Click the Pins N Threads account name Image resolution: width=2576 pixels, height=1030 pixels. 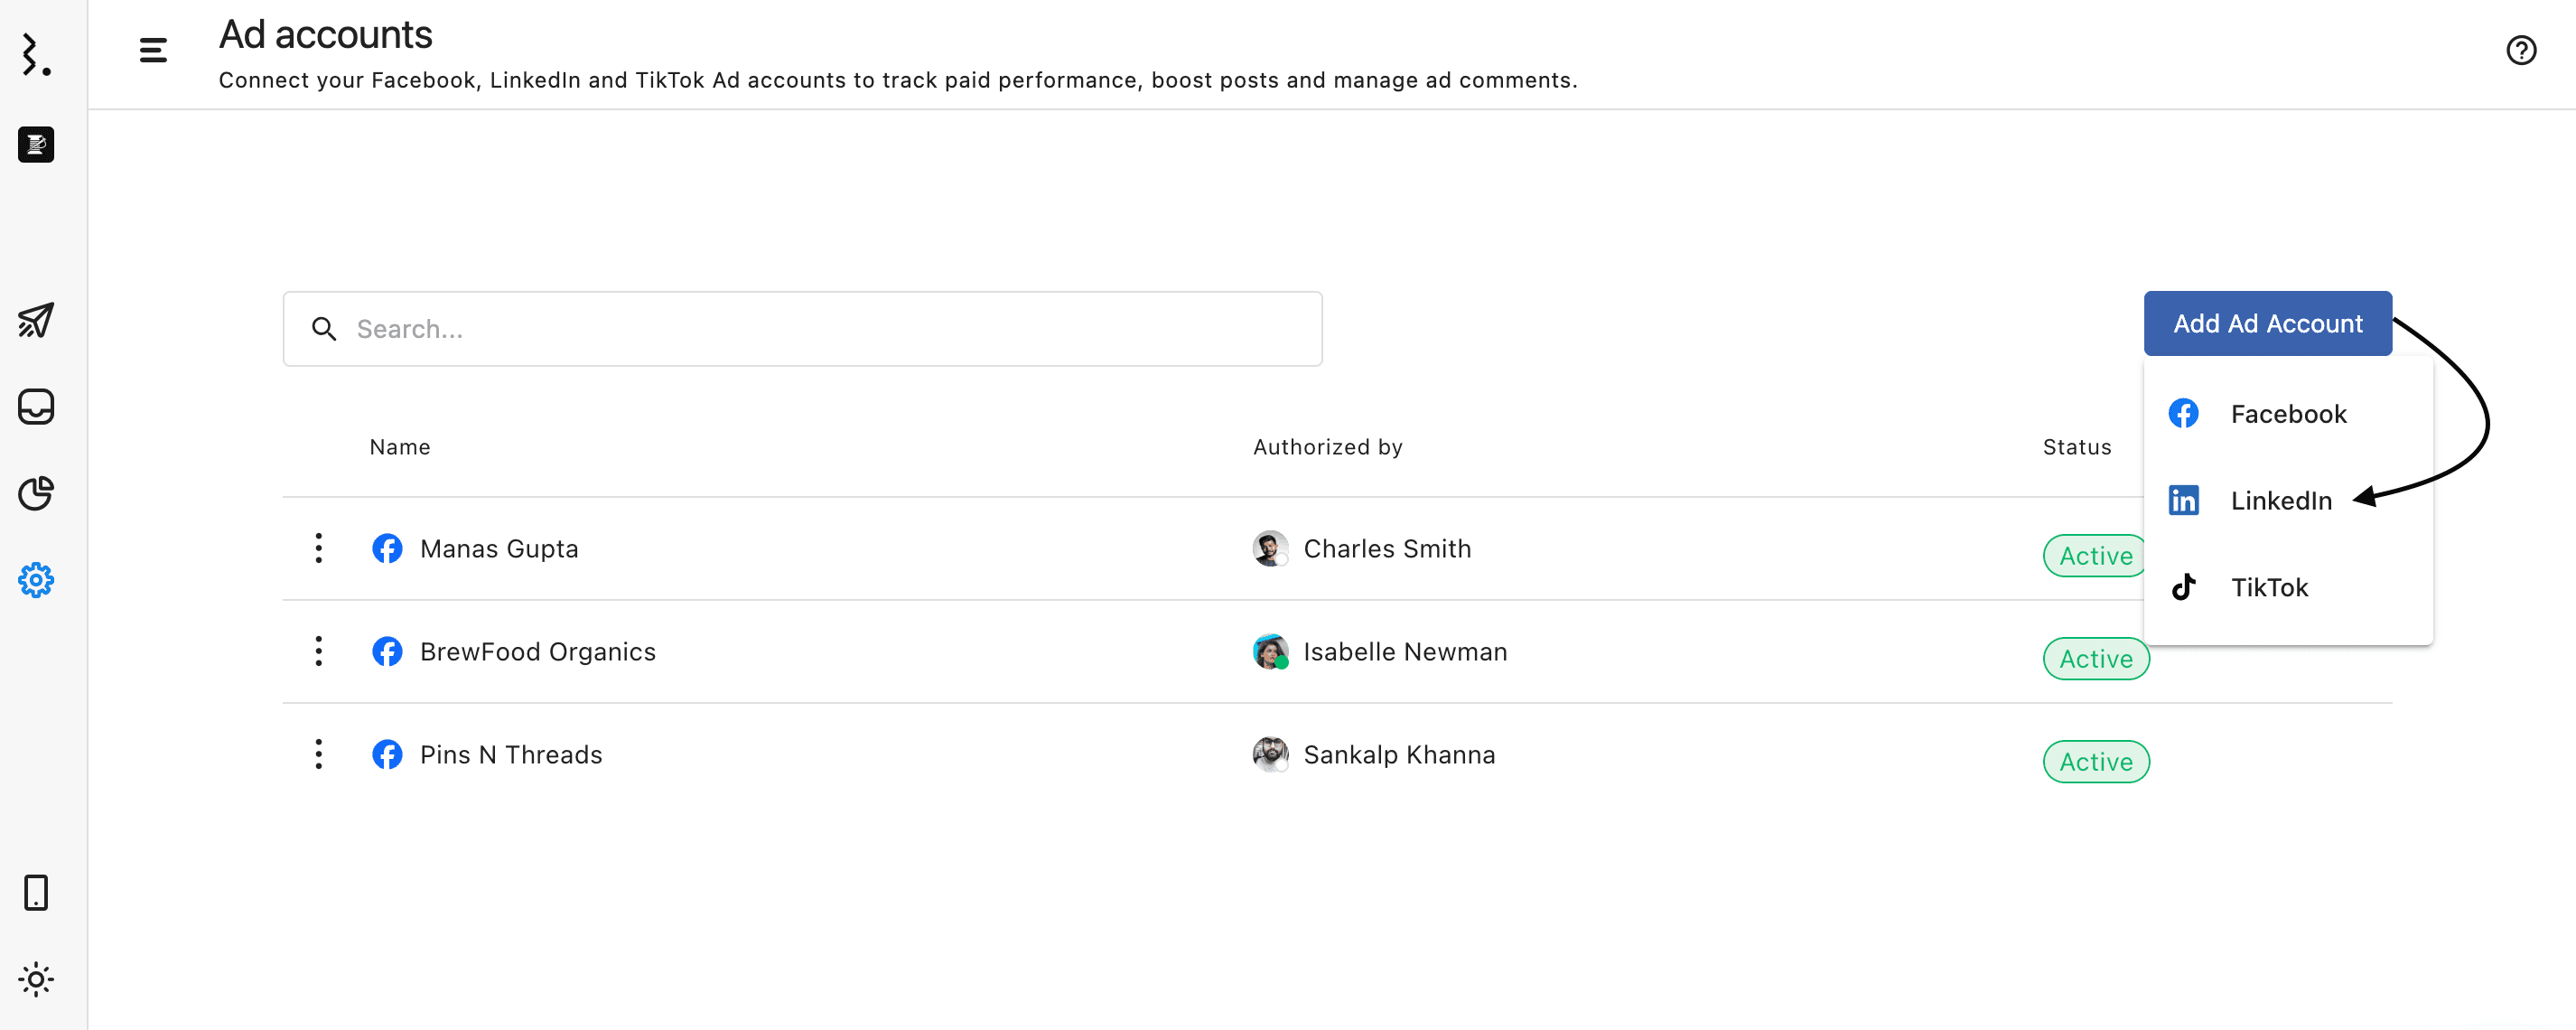click(510, 755)
